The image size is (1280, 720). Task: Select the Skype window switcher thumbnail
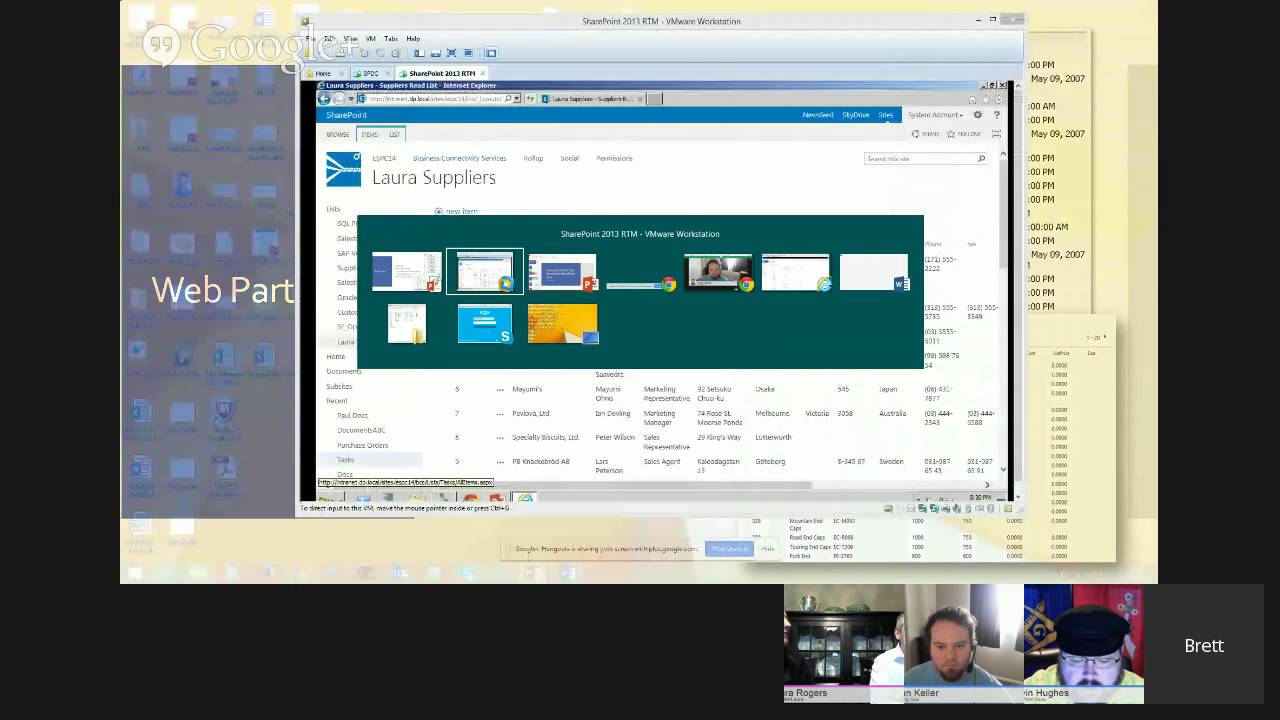485,324
